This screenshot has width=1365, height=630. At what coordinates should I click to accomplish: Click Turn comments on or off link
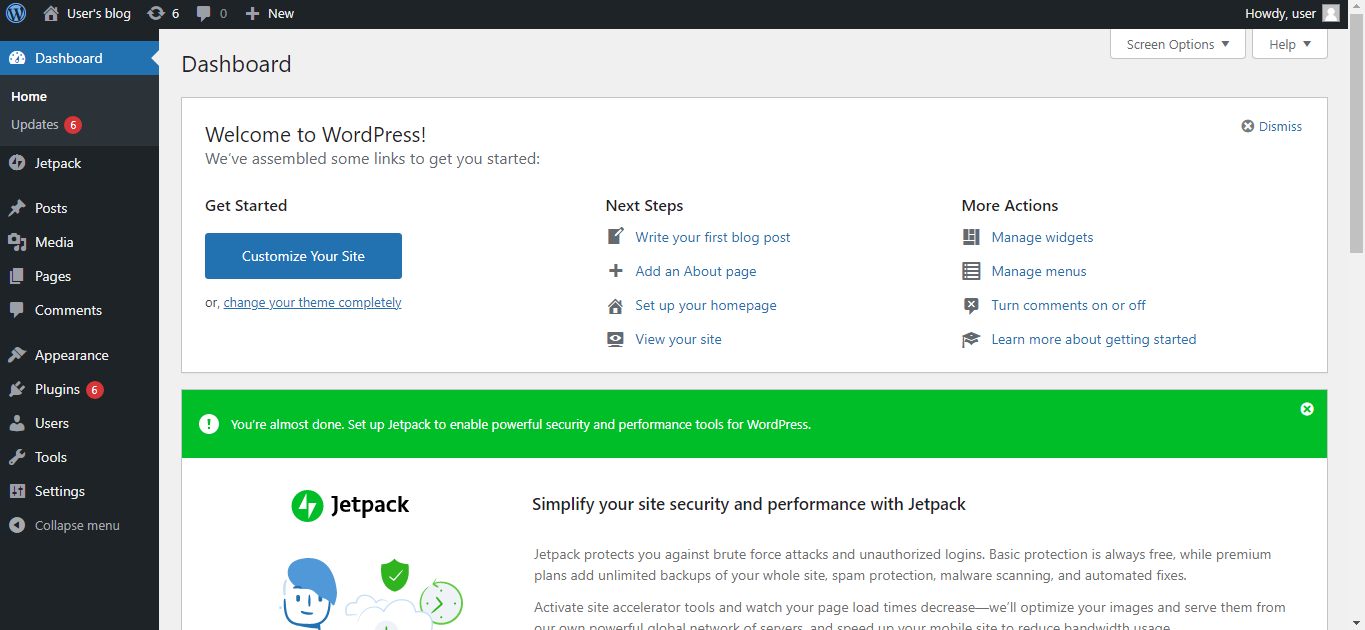[x=1068, y=305]
